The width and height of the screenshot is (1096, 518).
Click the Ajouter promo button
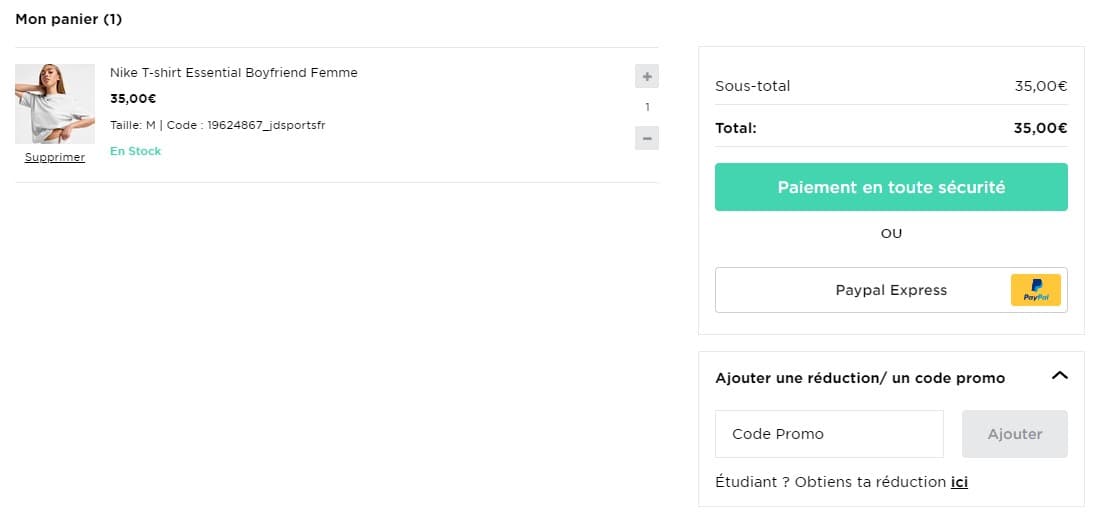coord(1014,434)
